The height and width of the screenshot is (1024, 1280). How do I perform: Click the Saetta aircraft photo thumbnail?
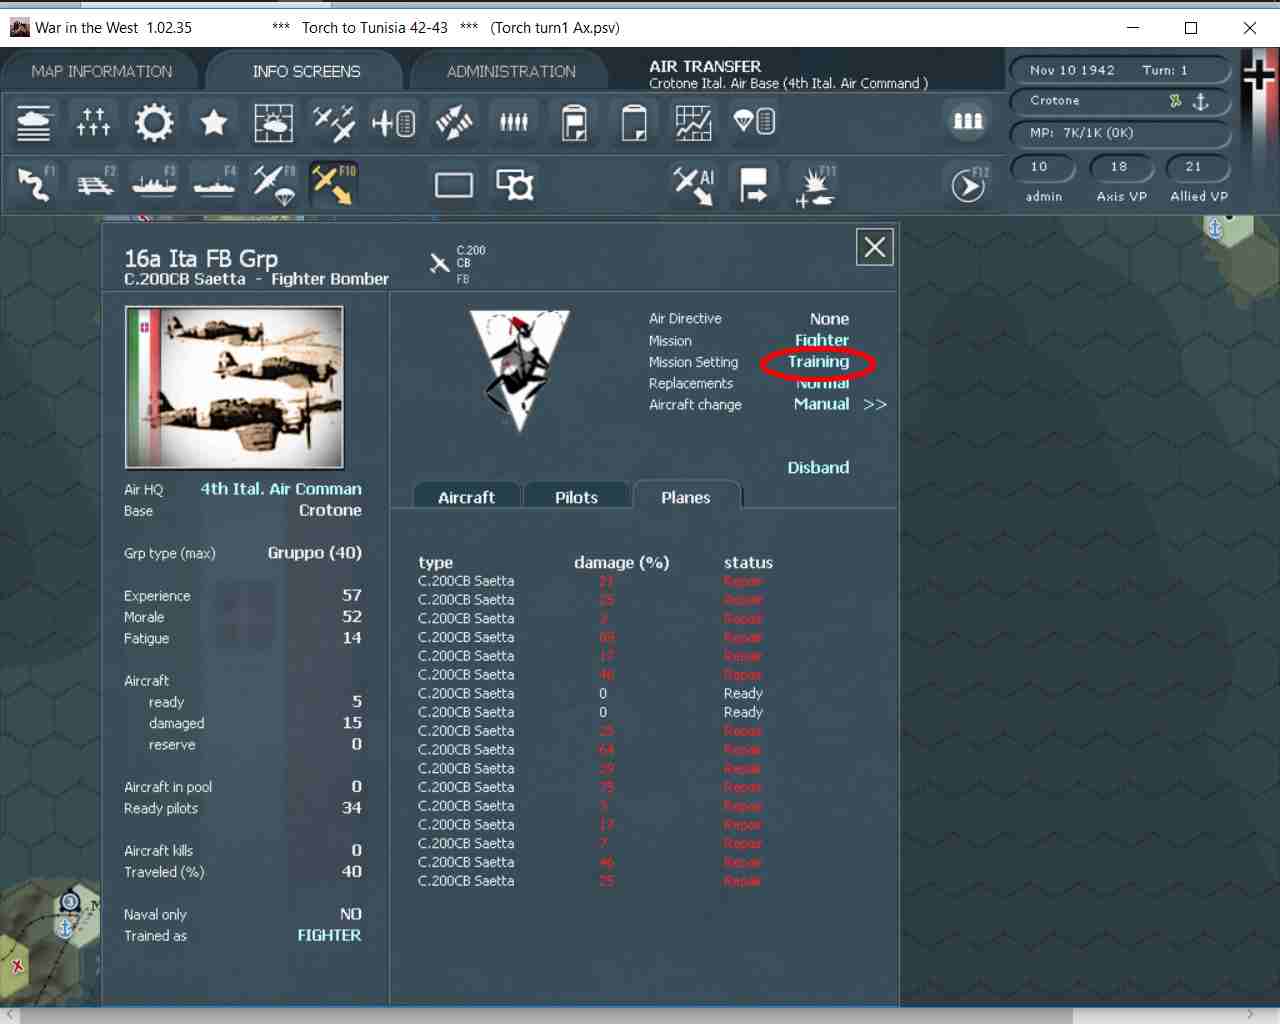[x=234, y=387]
